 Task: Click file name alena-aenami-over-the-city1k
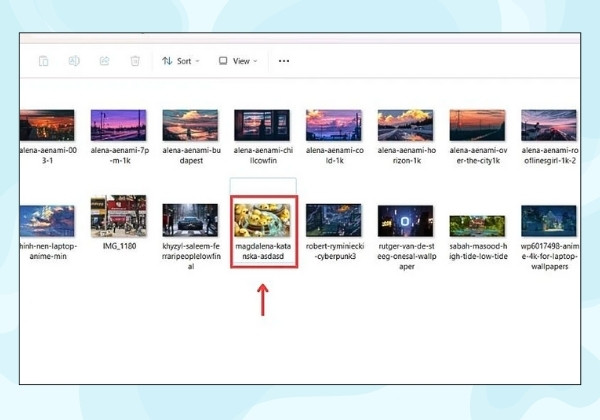click(478, 155)
